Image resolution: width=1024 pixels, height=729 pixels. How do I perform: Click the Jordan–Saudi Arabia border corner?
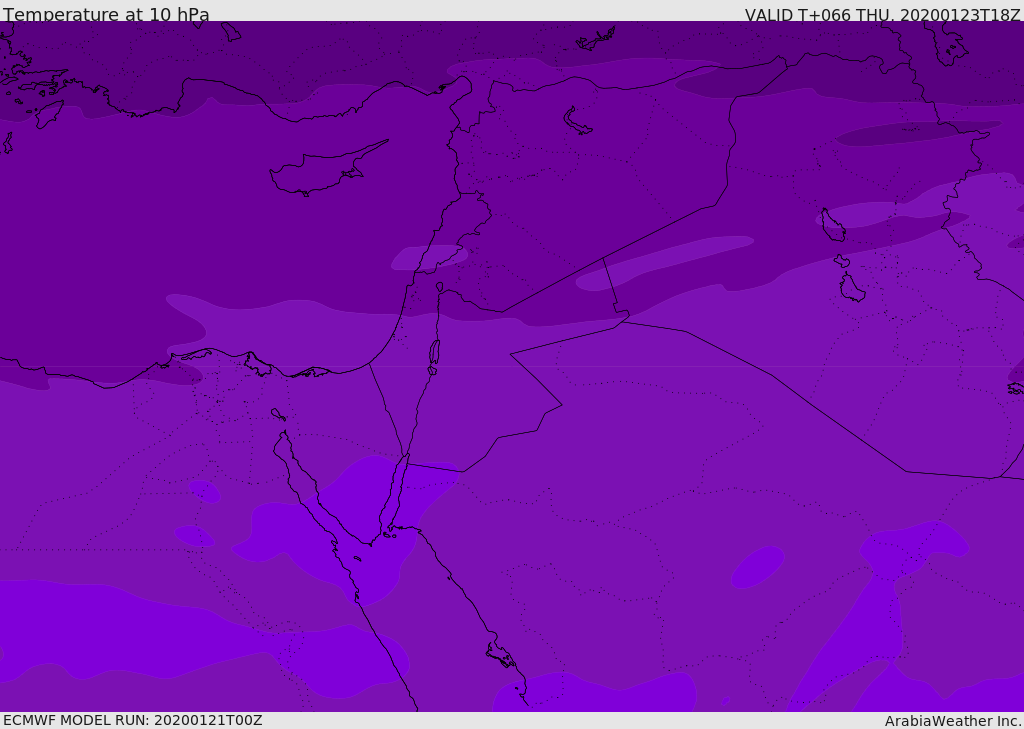(562, 405)
